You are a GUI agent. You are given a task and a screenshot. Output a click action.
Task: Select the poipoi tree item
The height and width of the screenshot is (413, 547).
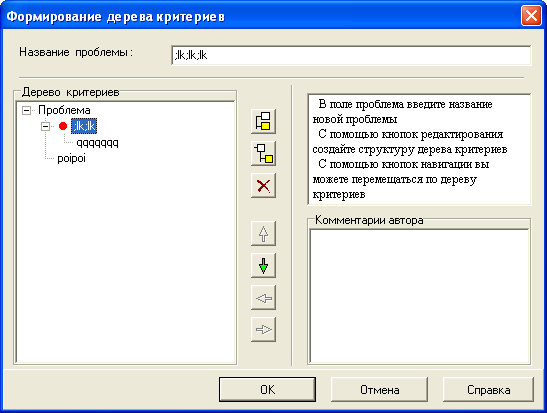72,158
